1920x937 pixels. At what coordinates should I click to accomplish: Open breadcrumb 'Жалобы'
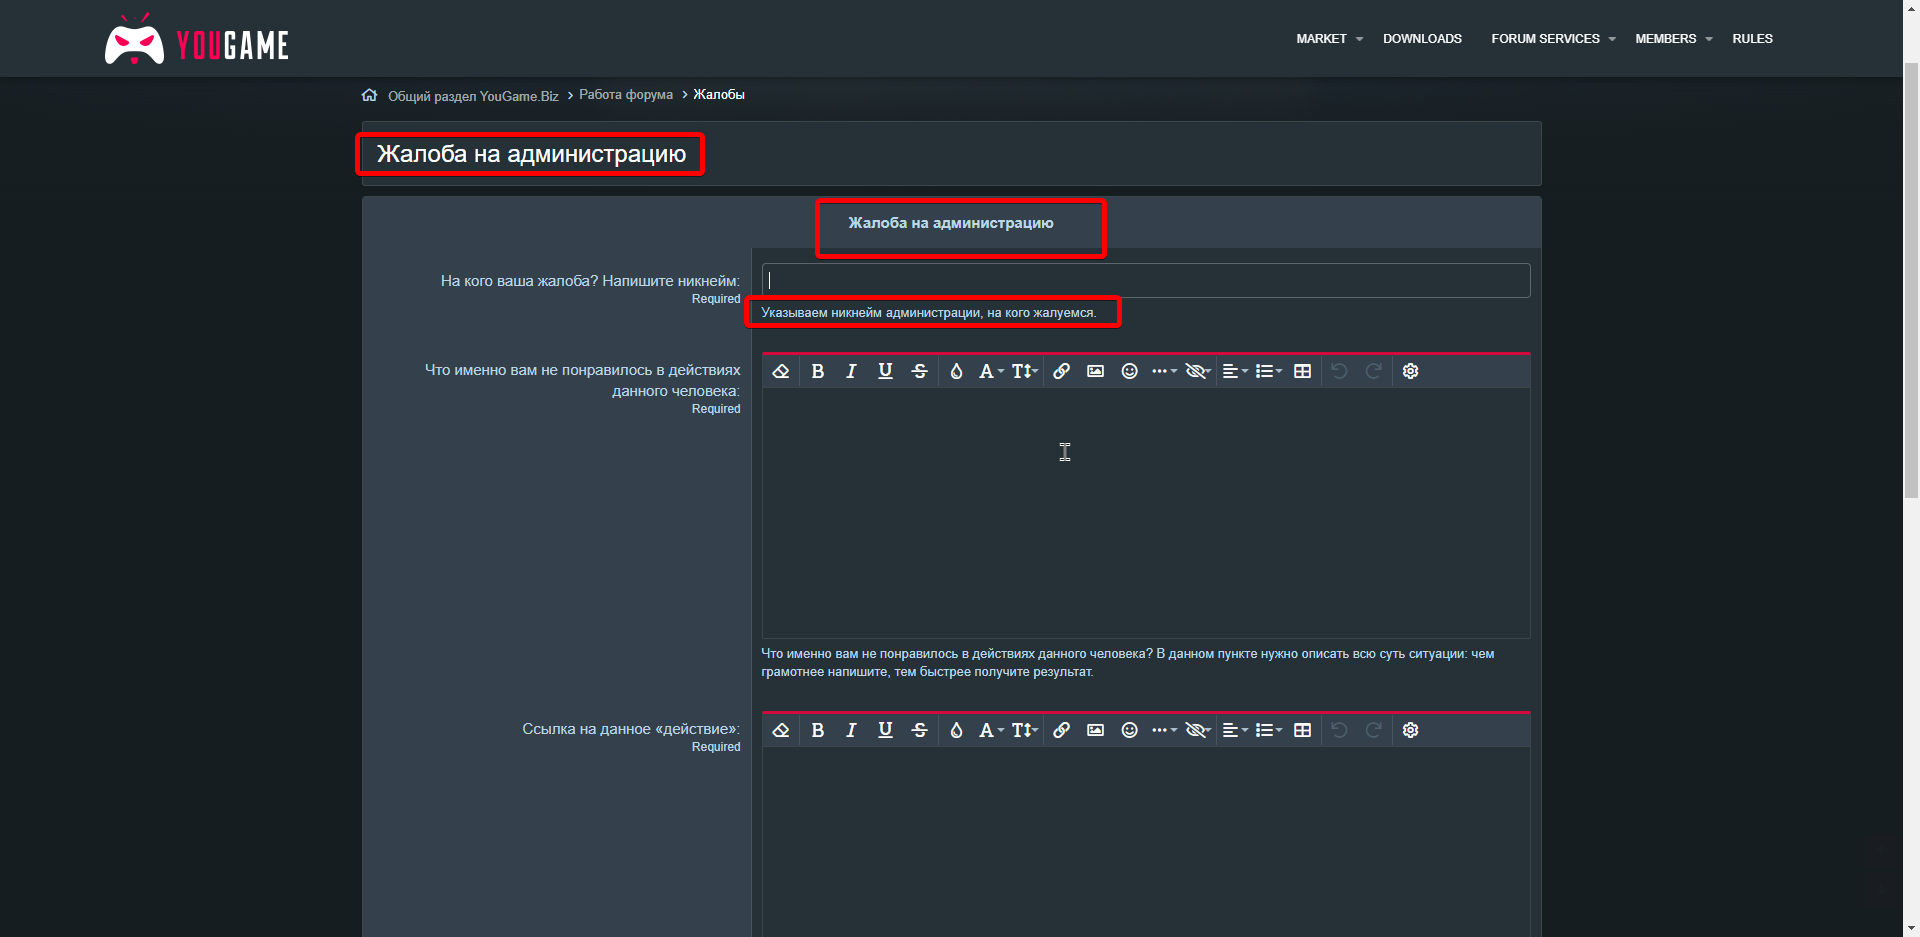pyautogui.click(x=719, y=95)
